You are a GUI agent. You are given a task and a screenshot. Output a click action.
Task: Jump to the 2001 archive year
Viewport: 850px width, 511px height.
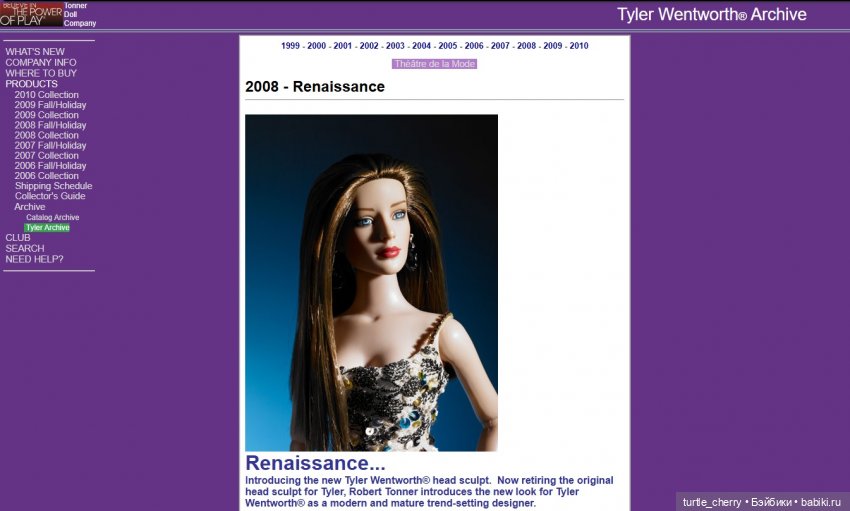(343, 46)
